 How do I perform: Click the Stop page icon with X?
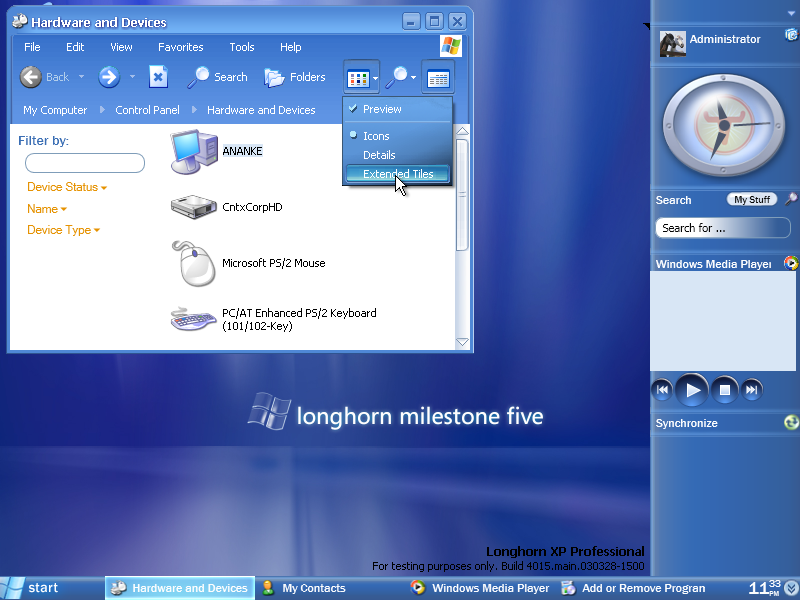click(158, 77)
